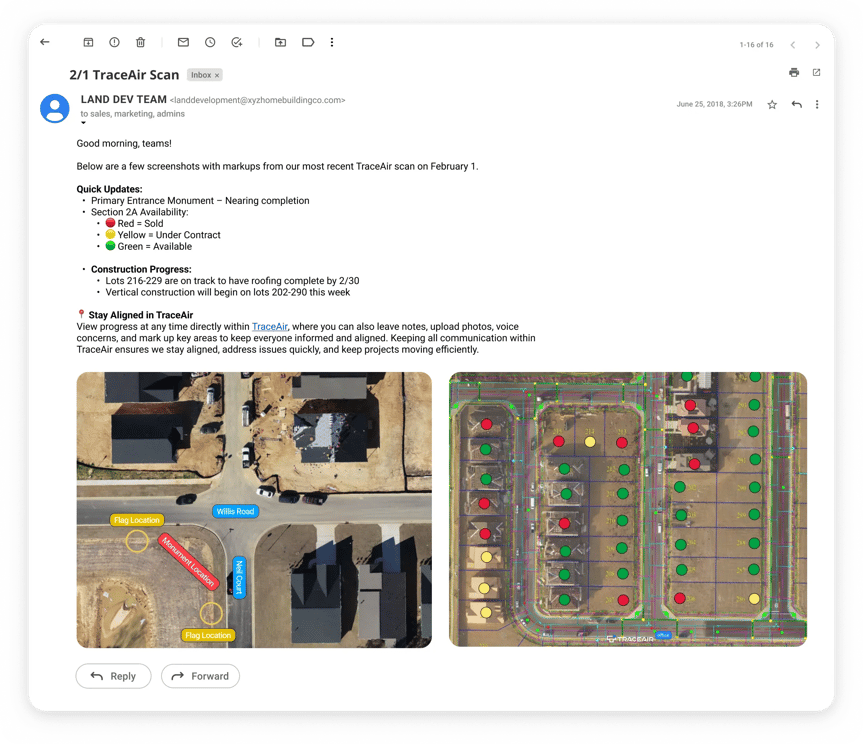Forward the email
Screen dimensions: 863x744
(200, 676)
